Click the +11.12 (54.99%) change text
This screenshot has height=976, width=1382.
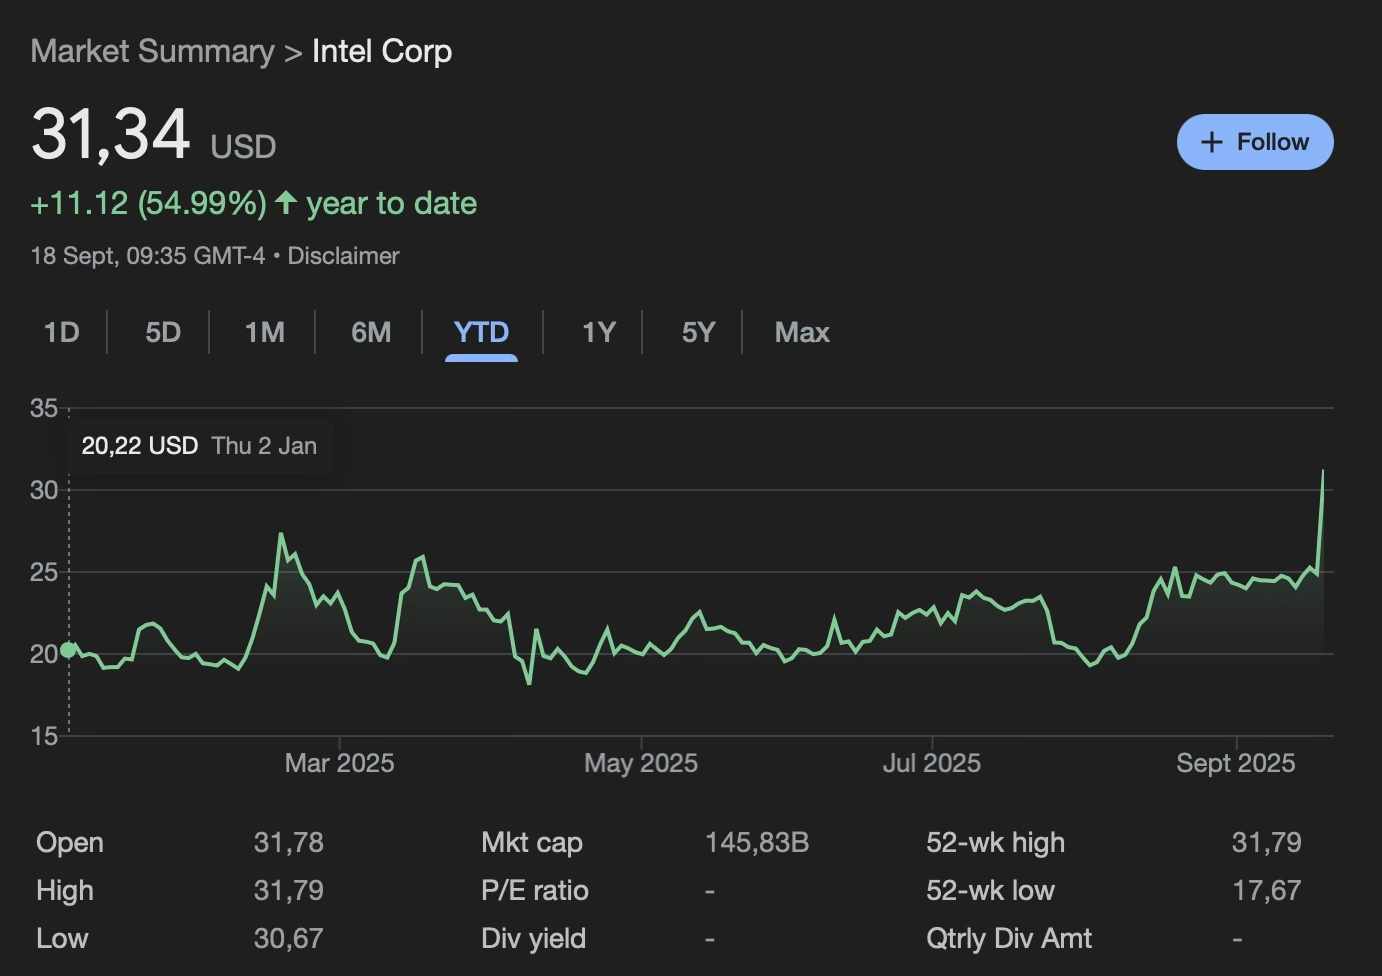(x=149, y=203)
